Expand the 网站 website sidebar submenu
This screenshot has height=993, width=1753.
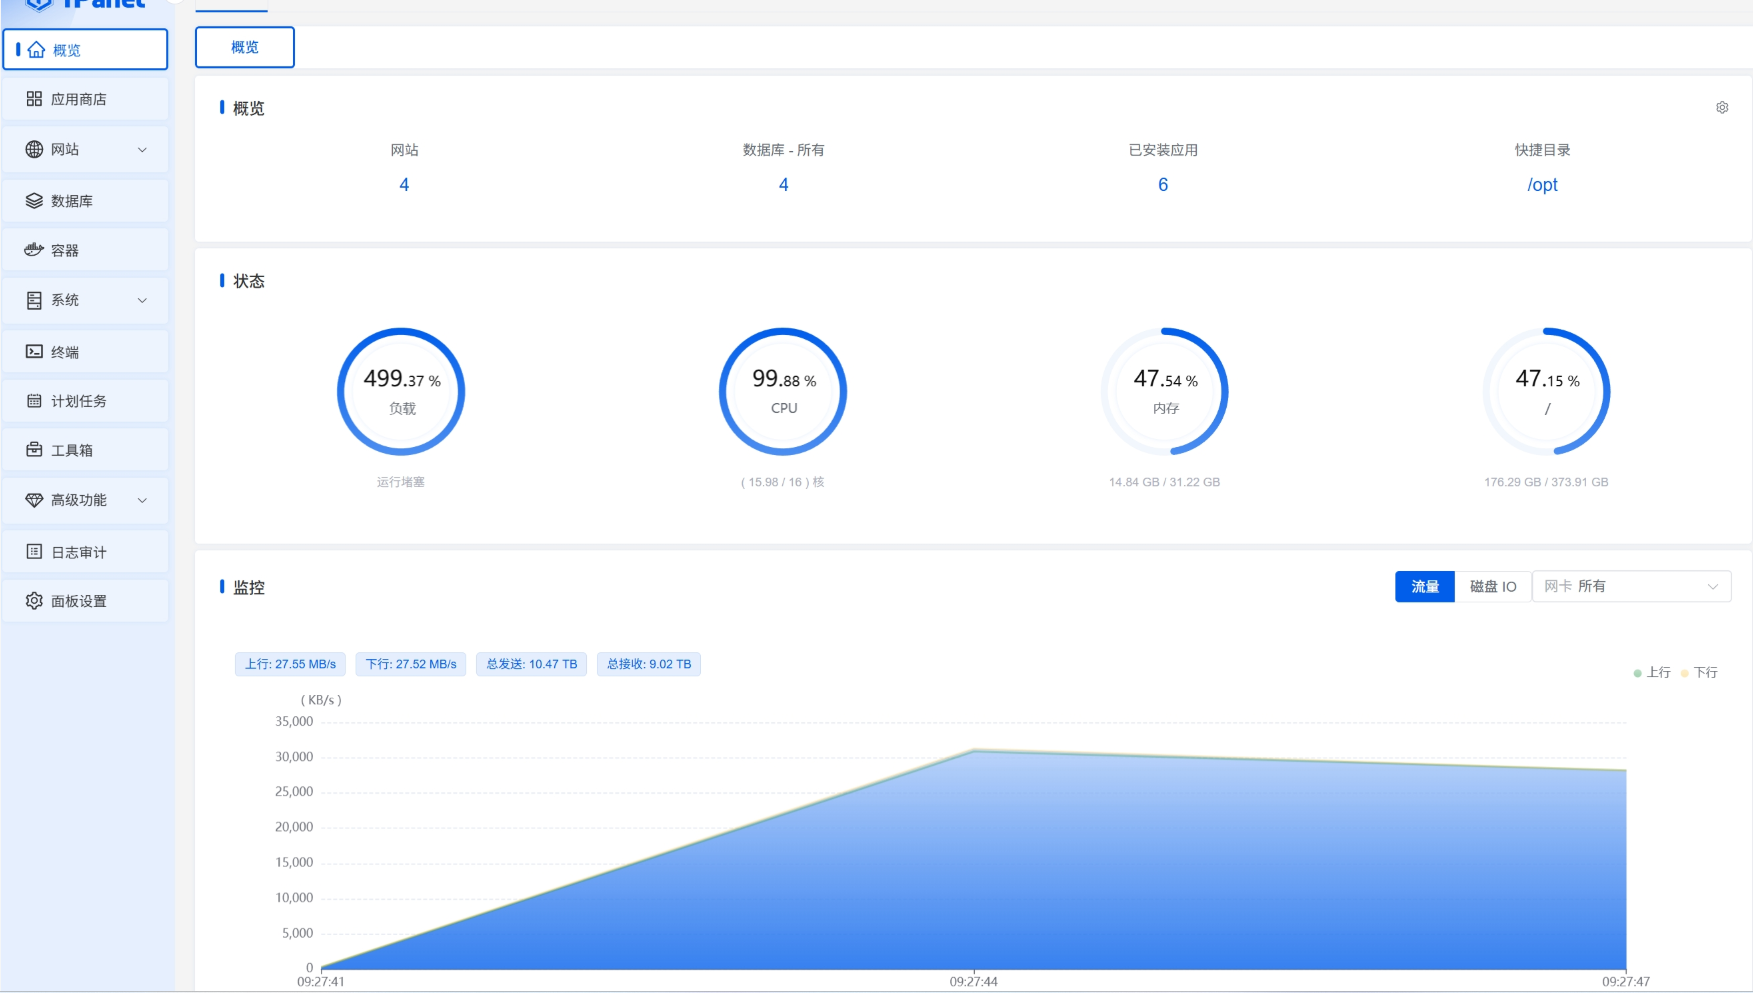click(x=142, y=150)
